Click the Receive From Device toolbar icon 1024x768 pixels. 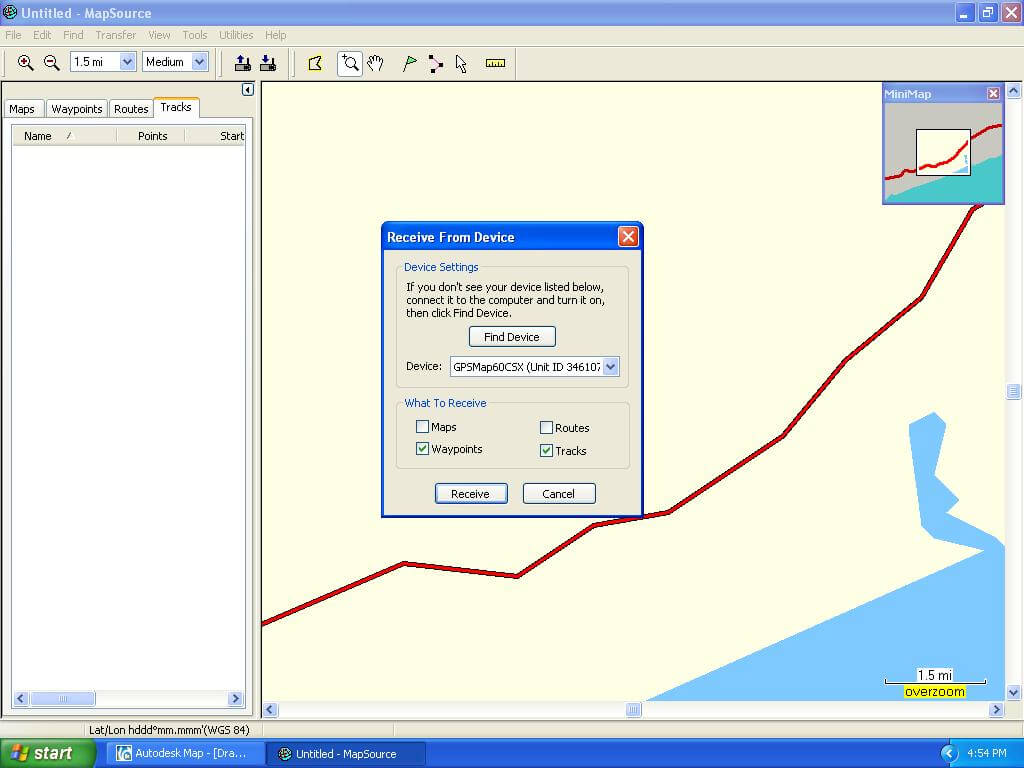(268, 63)
